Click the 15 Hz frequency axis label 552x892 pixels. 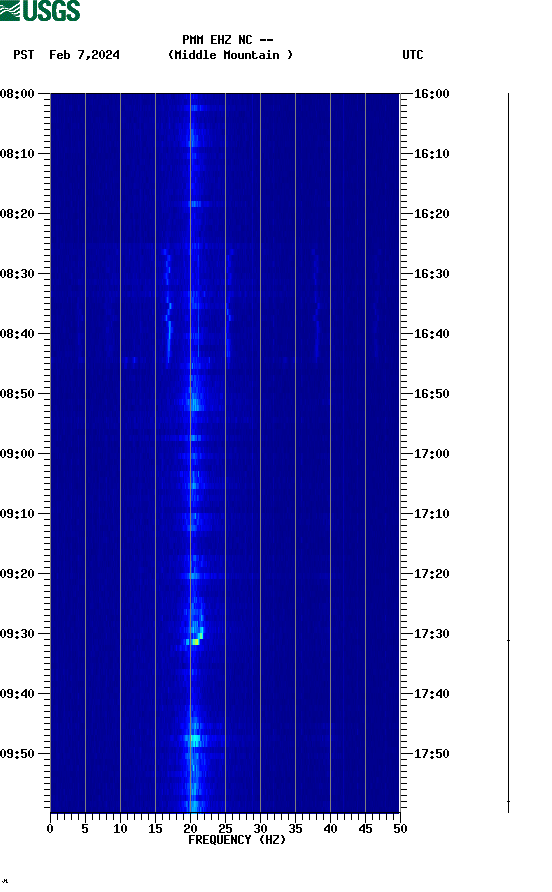(x=155, y=829)
